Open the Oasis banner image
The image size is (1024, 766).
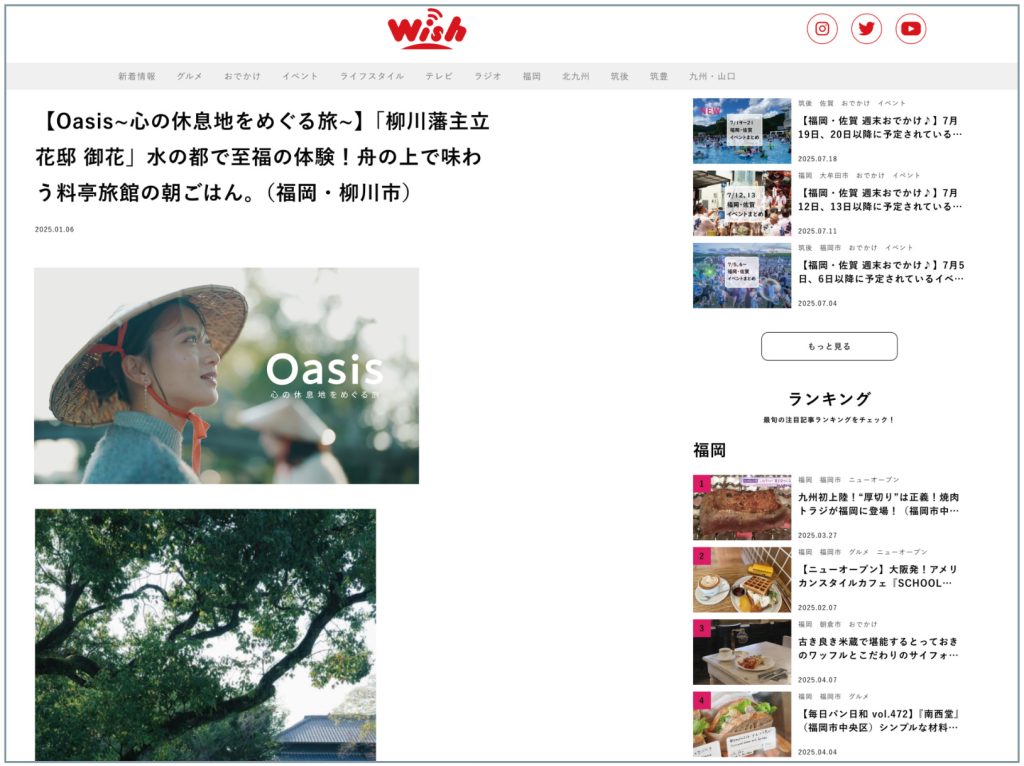(226, 375)
